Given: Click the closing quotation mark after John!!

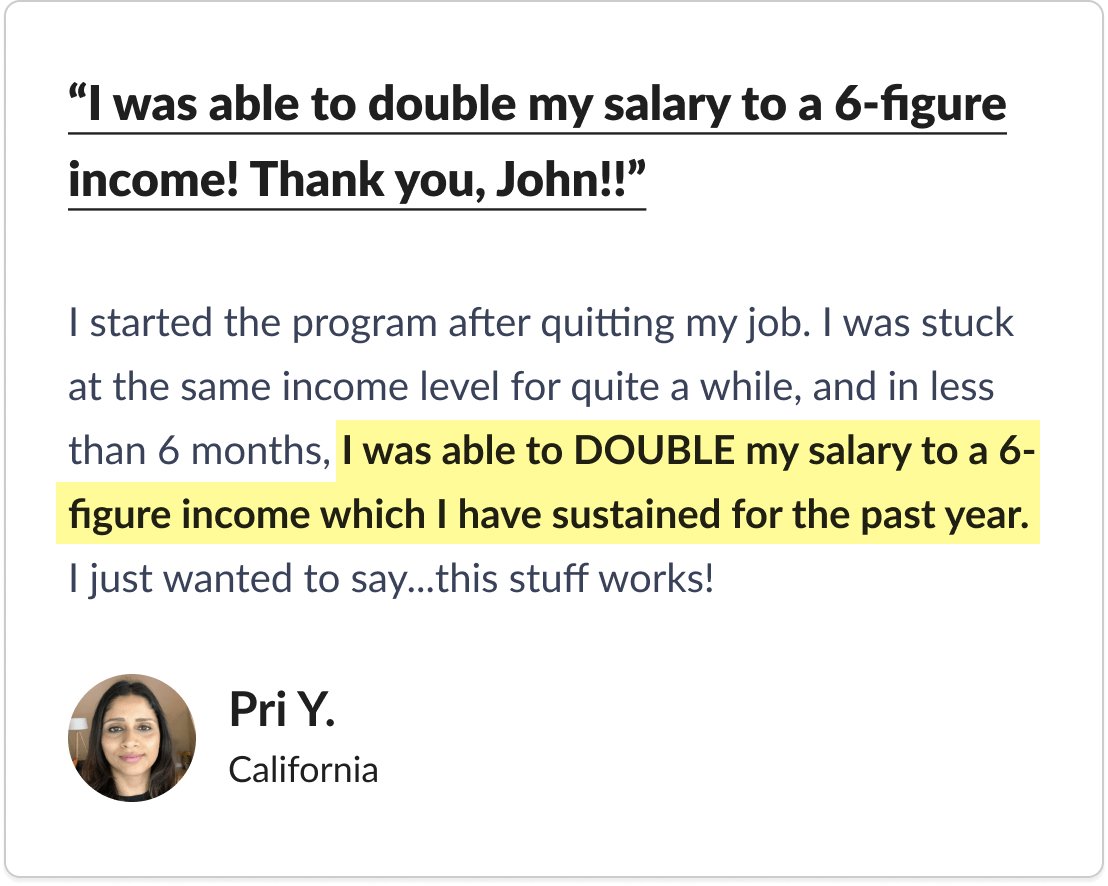Looking at the screenshot, I should coord(636,168).
